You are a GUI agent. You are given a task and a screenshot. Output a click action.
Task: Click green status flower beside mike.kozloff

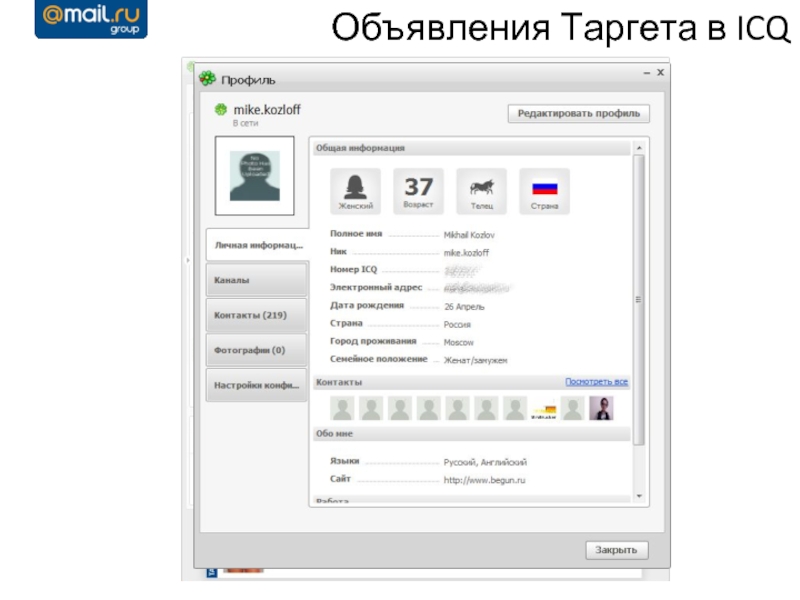(x=220, y=109)
